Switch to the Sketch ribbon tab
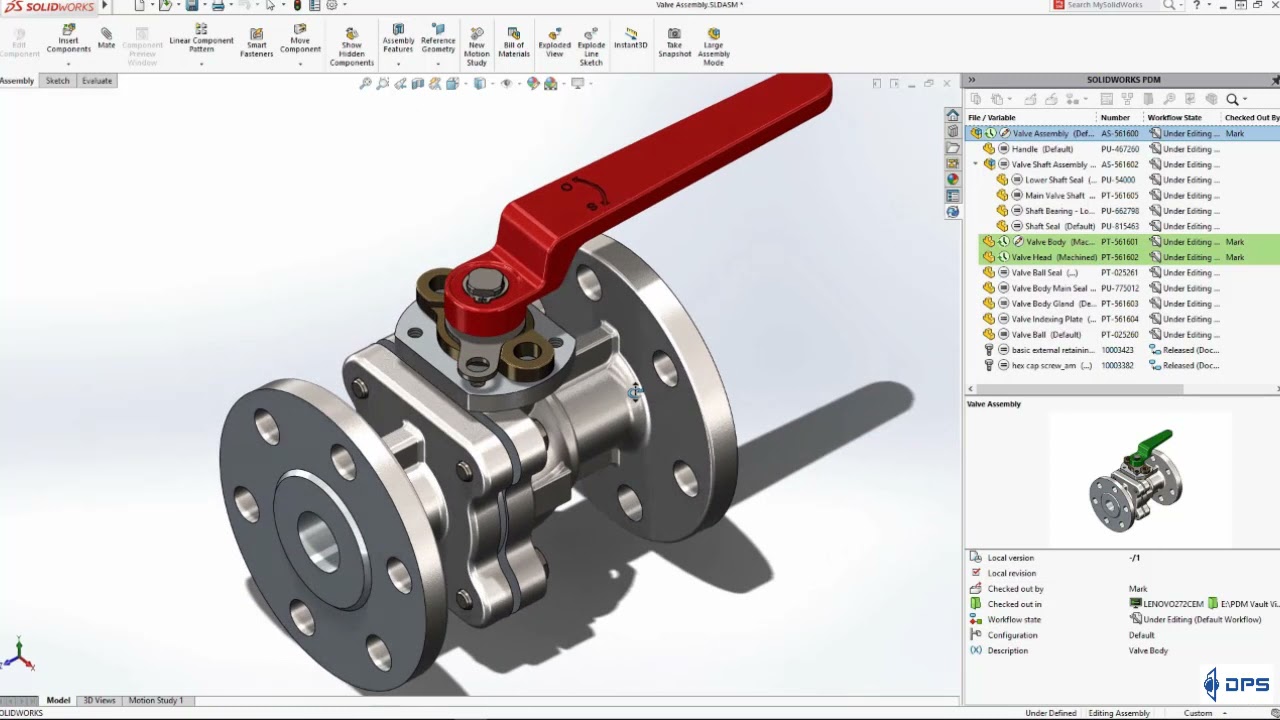1280x720 pixels. [x=58, y=81]
